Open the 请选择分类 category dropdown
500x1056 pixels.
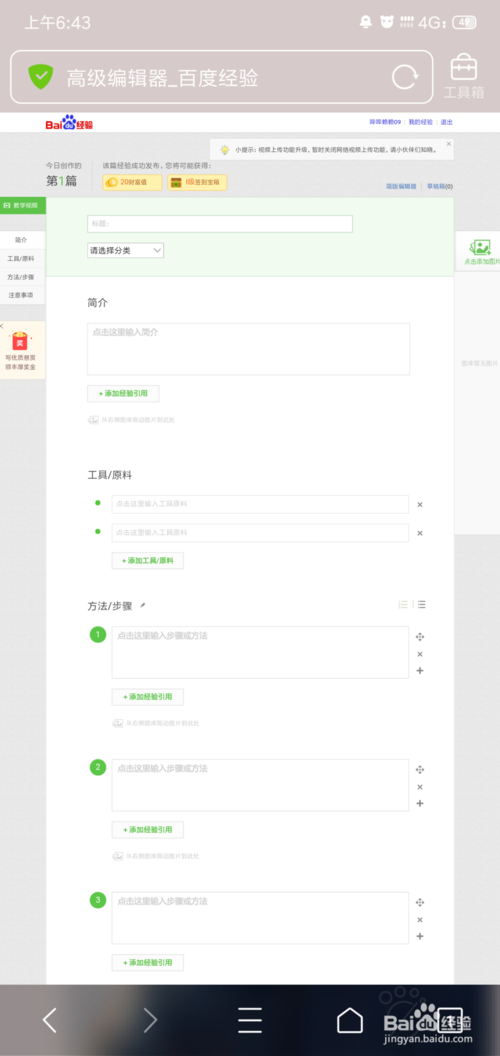[125, 250]
